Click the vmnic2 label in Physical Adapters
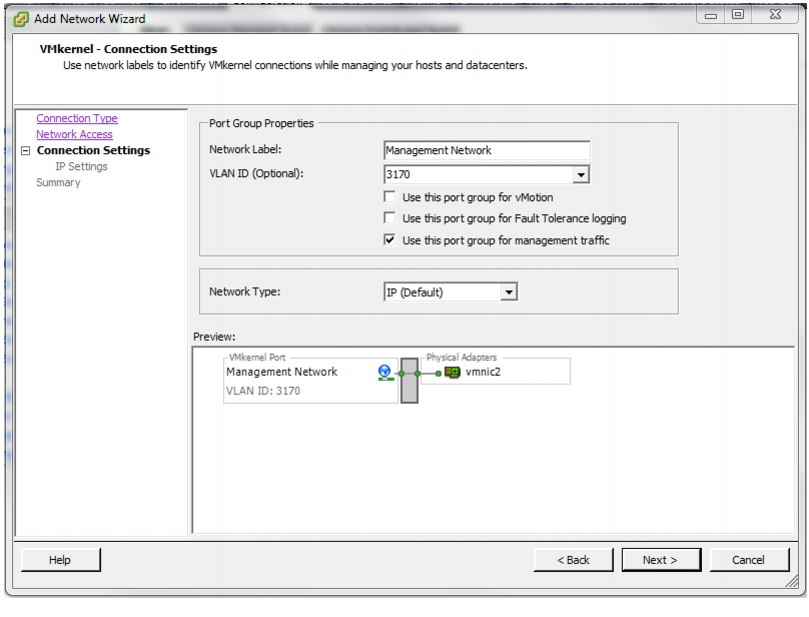 (483, 372)
